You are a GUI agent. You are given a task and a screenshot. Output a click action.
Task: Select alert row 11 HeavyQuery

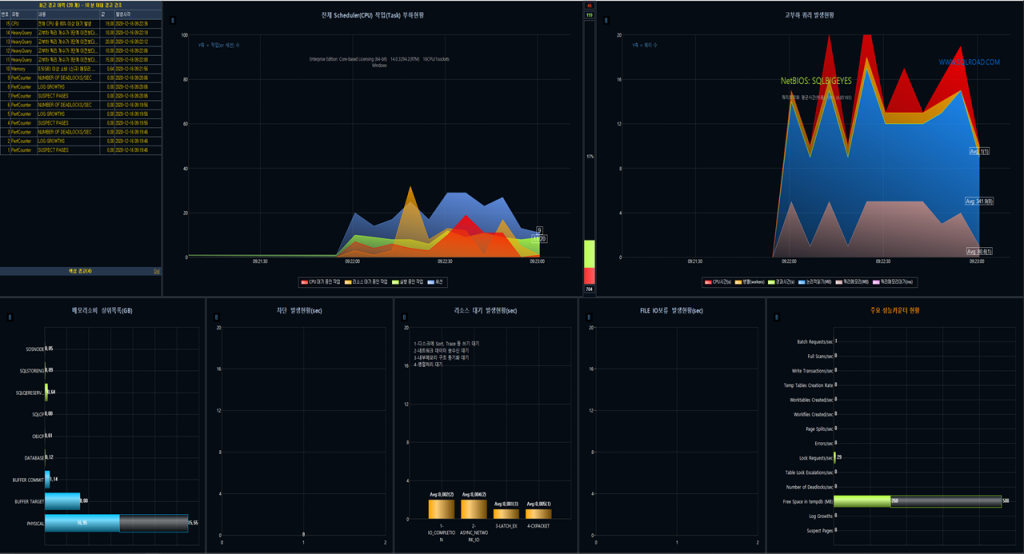point(81,59)
